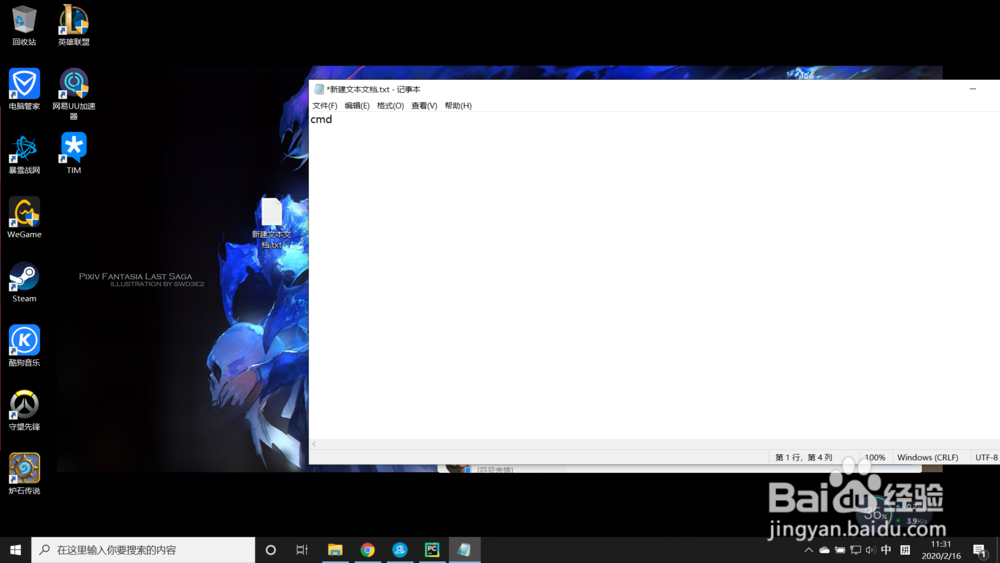Open the taskbar clock showing 11:31
The height and width of the screenshot is (563, 1000).
(941, 550)
